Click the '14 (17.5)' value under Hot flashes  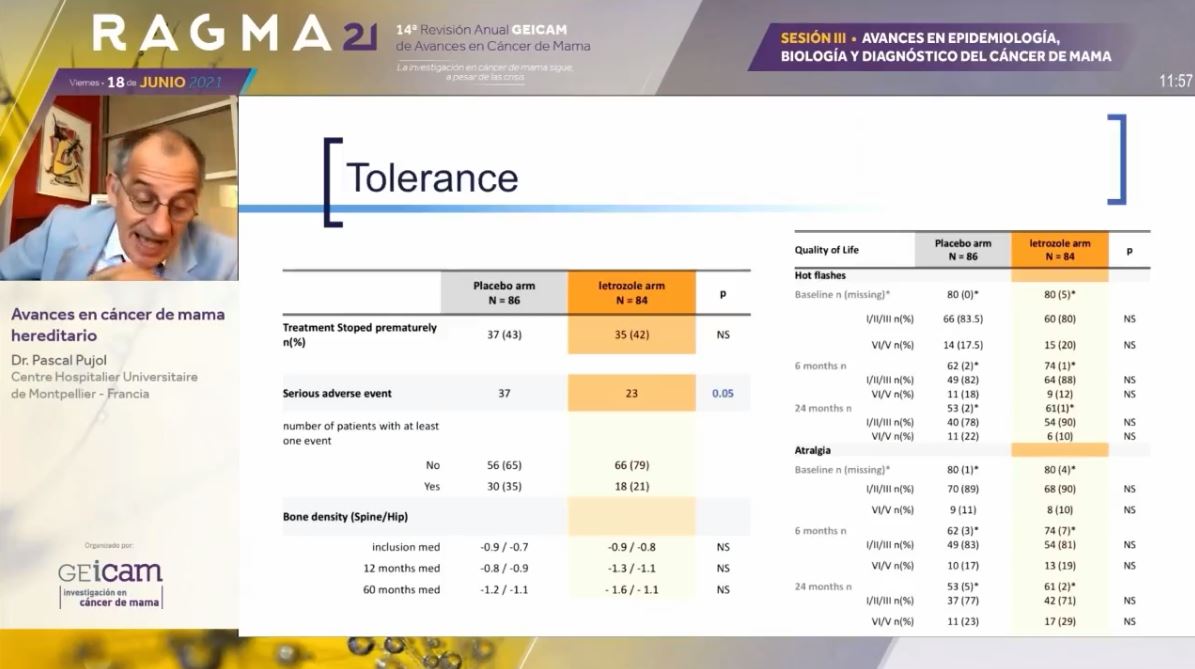coord(963,345)
